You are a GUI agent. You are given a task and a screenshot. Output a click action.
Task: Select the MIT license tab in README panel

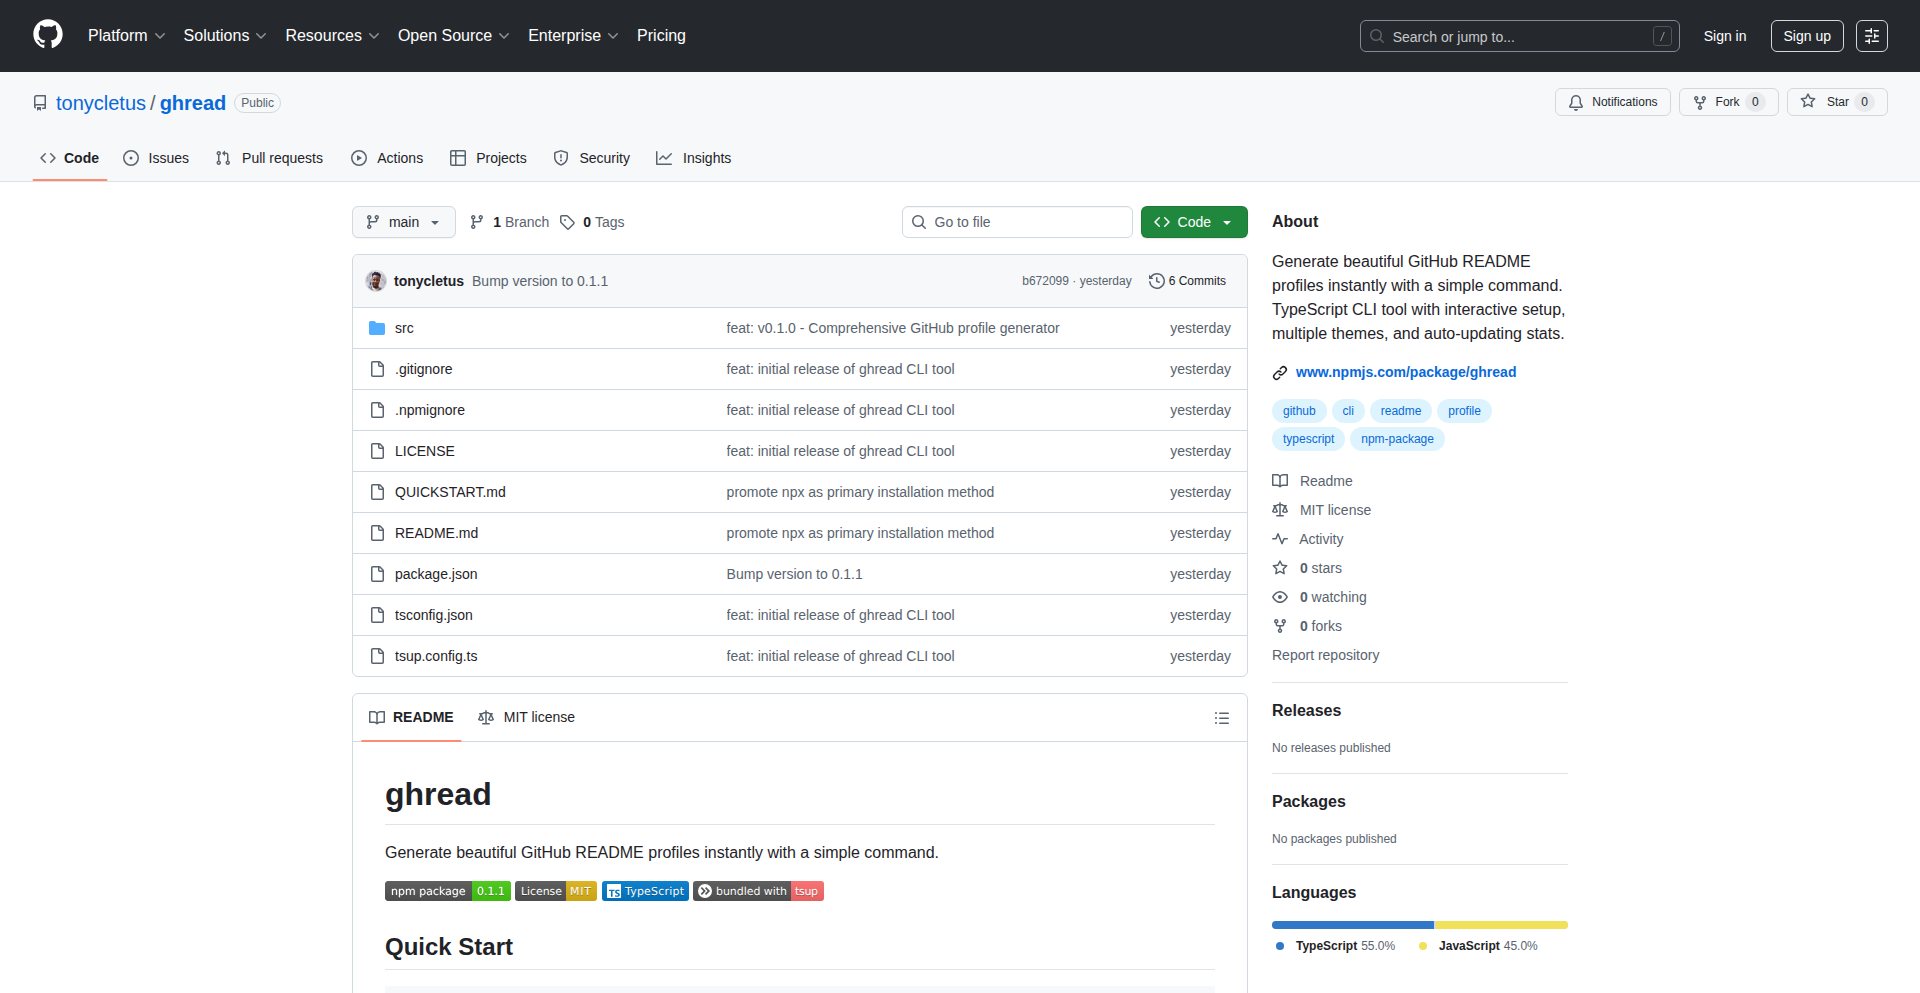click(527, 717)
